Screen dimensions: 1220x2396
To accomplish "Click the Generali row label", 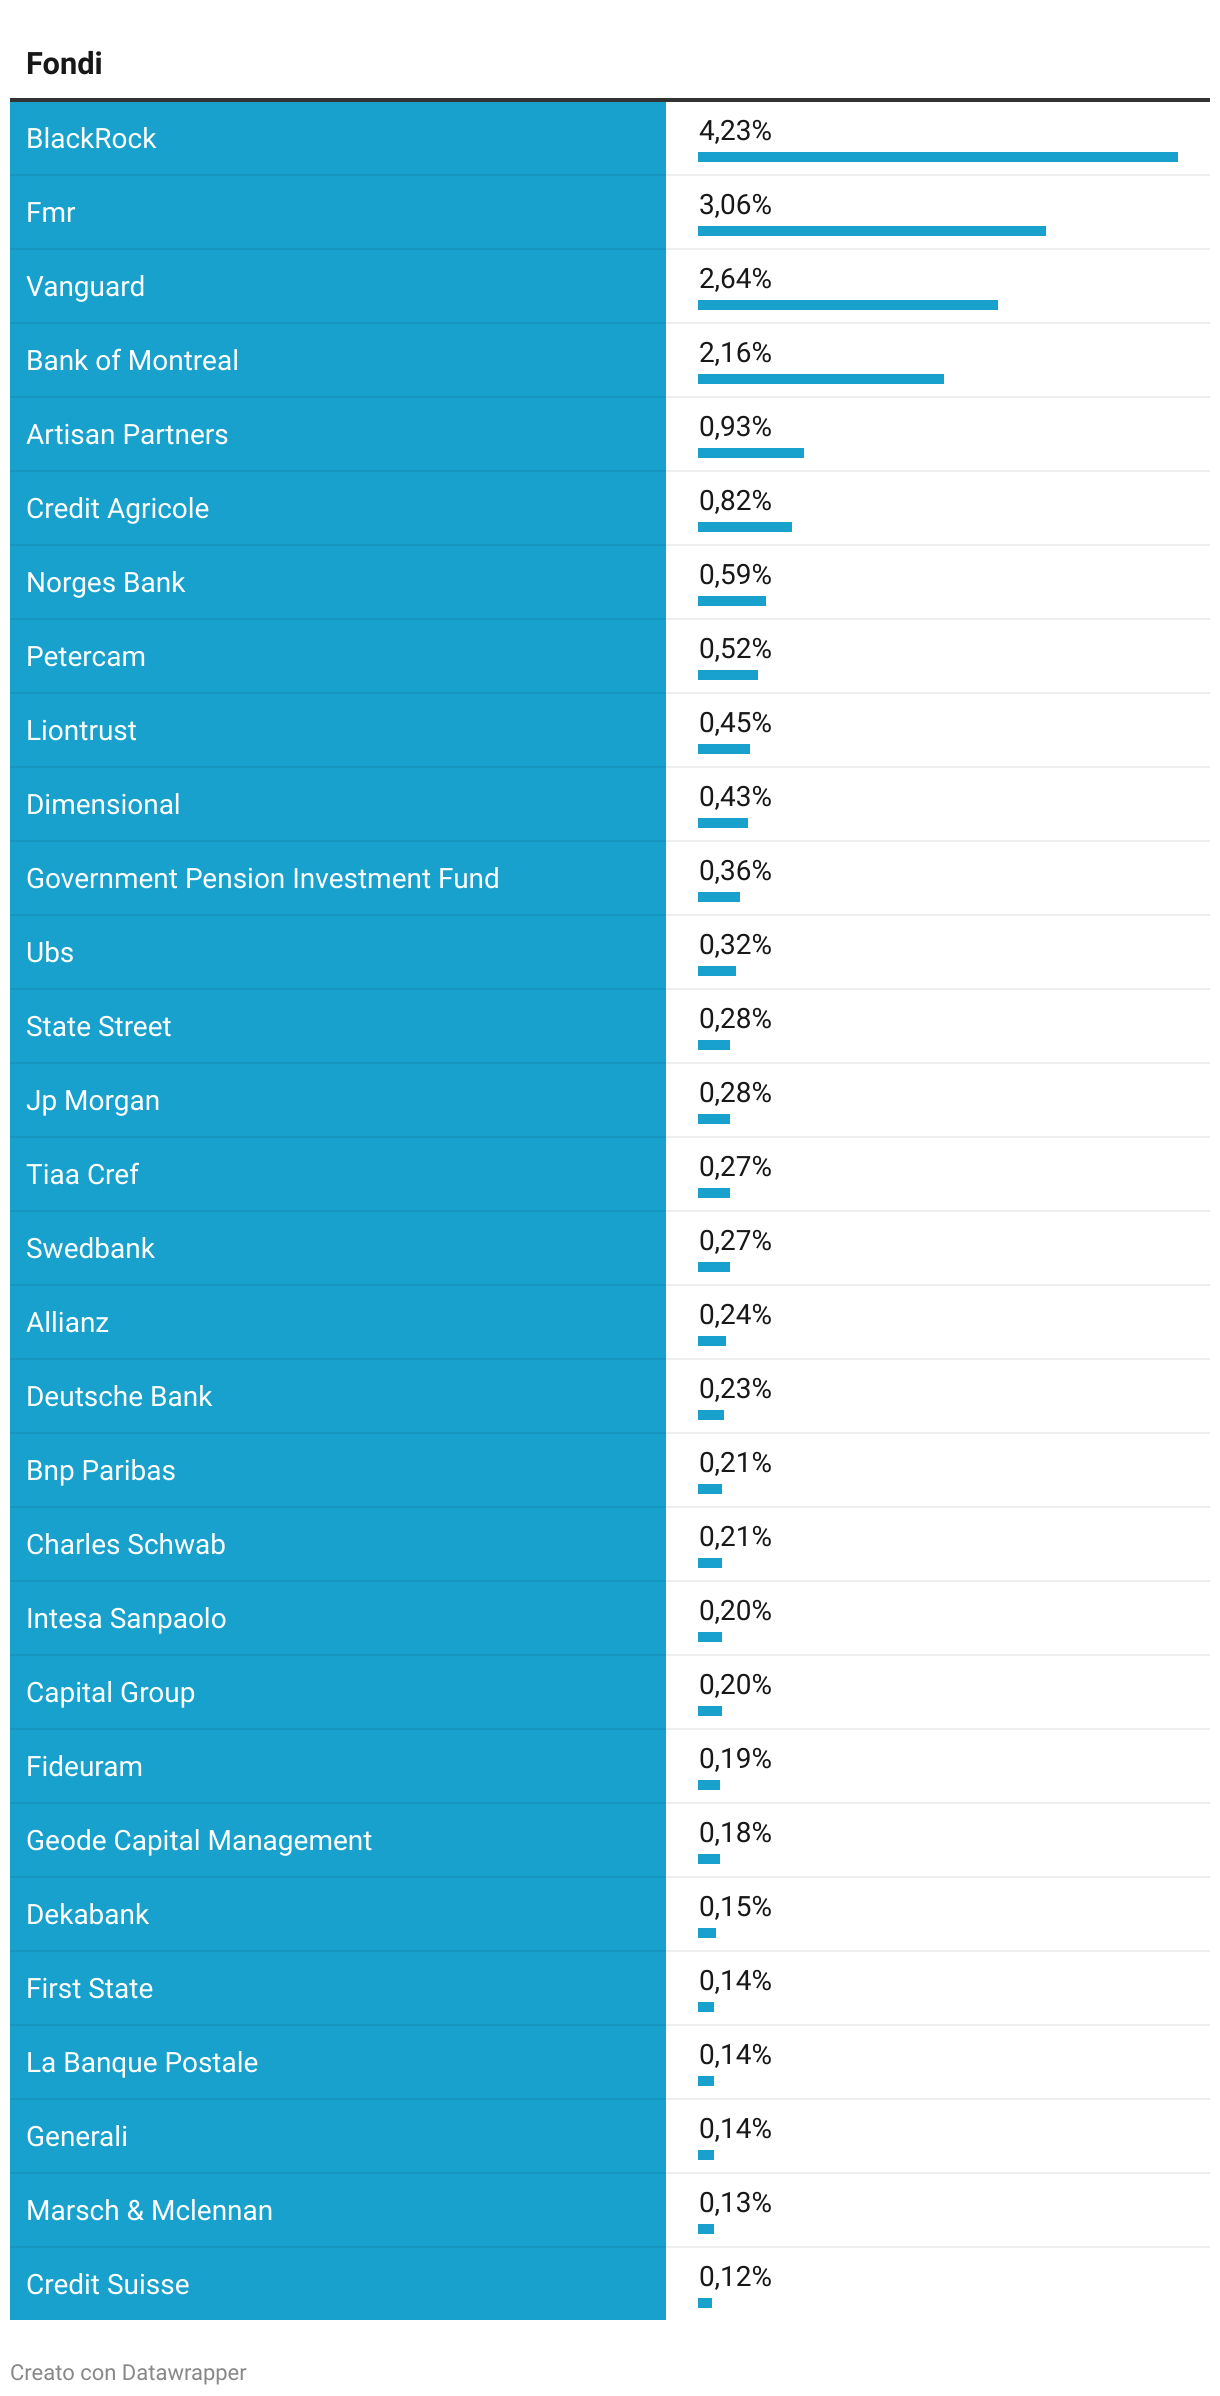I will pos(76,2136).
